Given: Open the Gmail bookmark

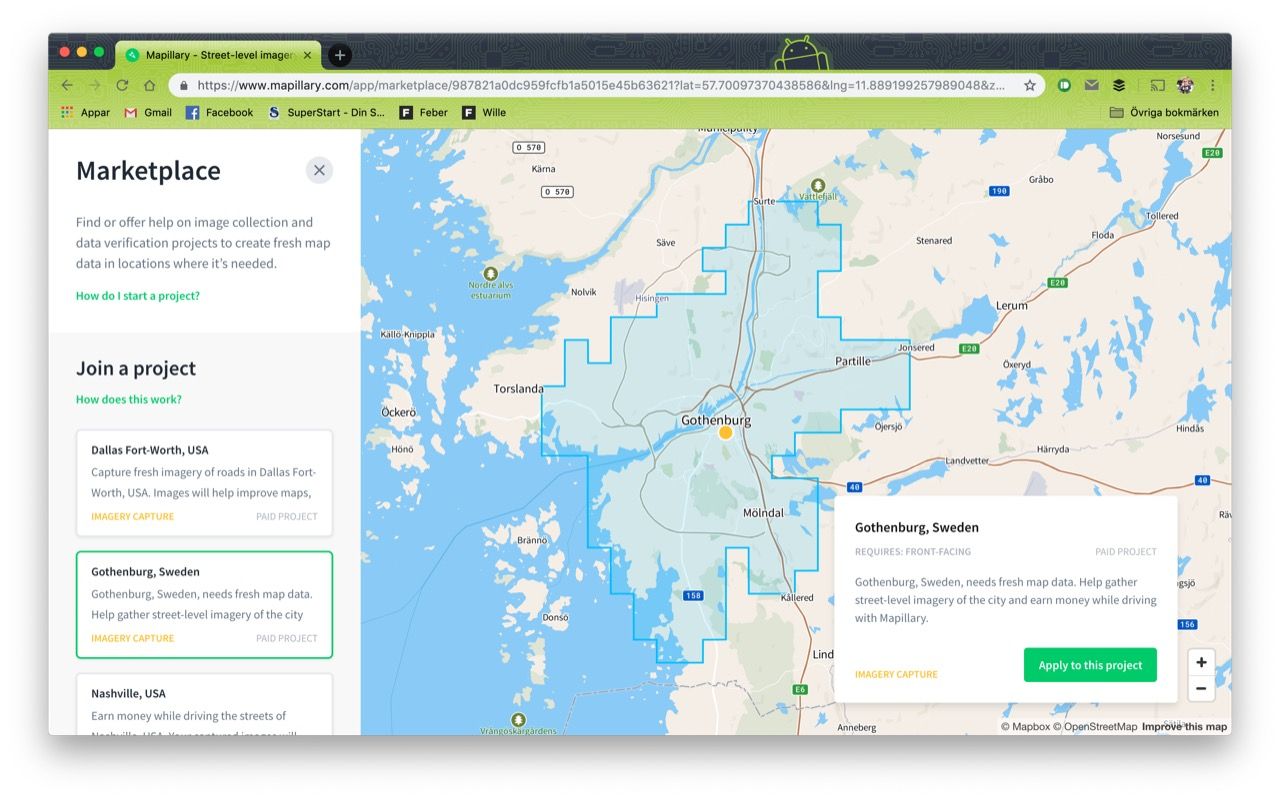Looking at the screenshot, I should coord(148,113).
